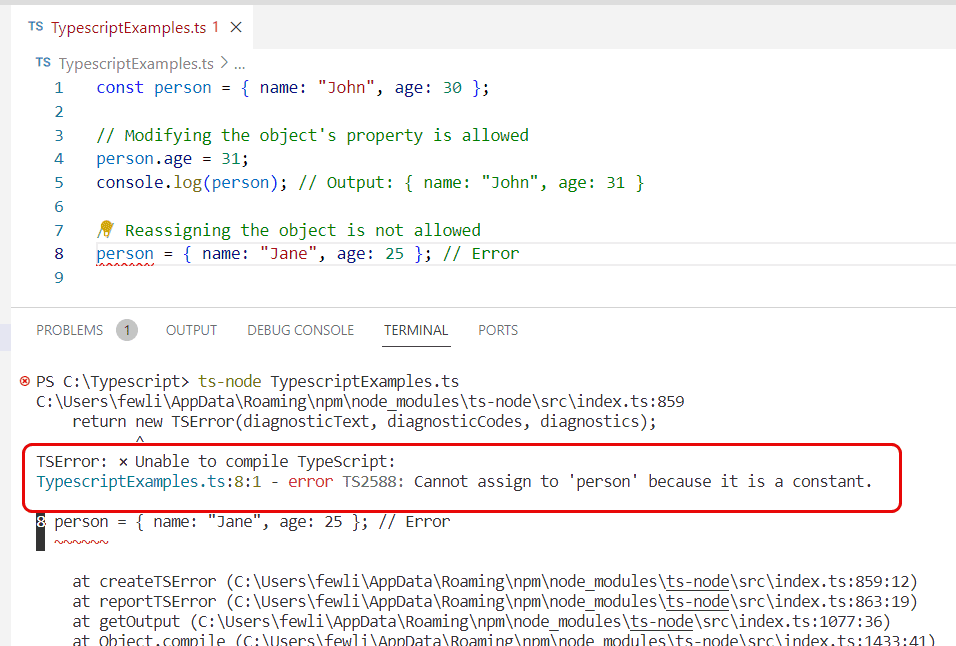Click line number 4 in the gutter
Image resolution: width=956 pixels, height=646 pixels.
[x=59, y=159]
